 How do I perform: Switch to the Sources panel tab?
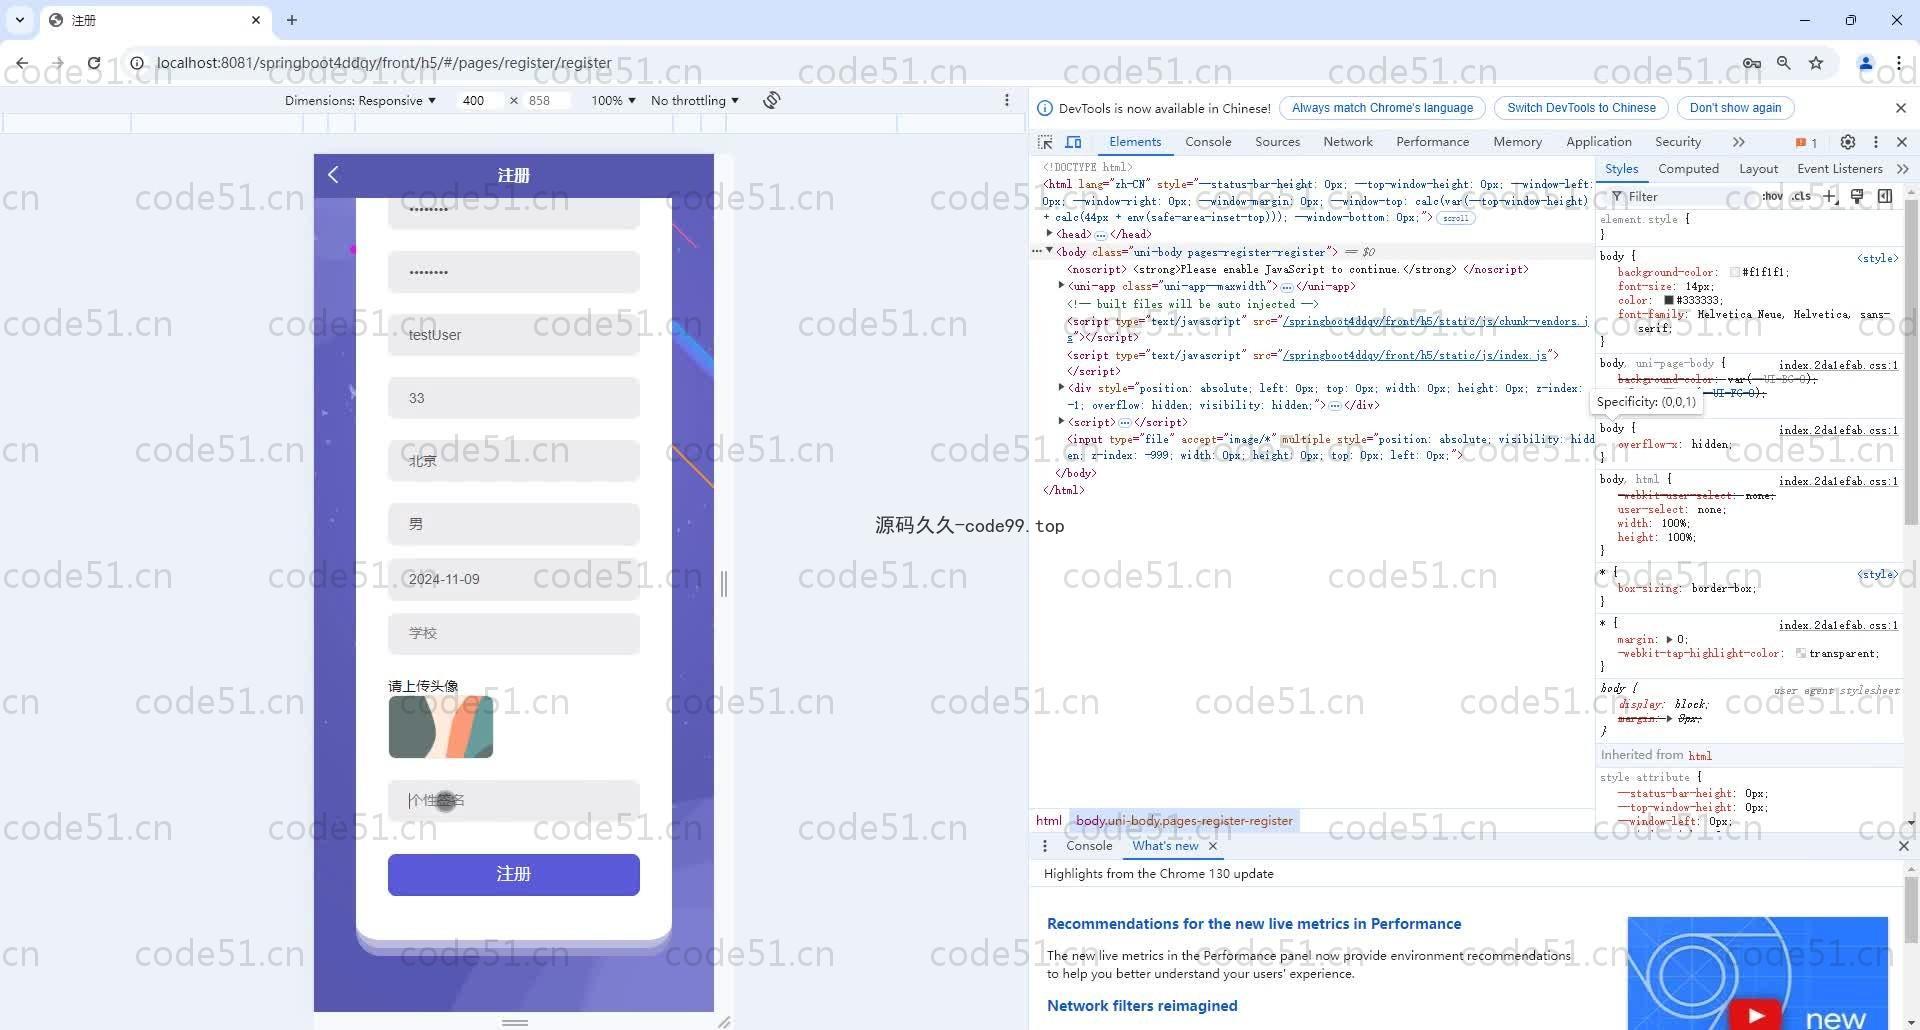point(1277,142)
